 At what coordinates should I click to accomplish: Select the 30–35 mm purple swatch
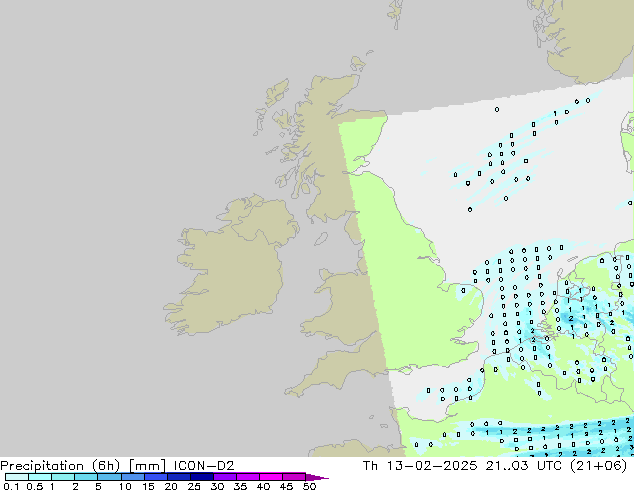tap(224, 477)
